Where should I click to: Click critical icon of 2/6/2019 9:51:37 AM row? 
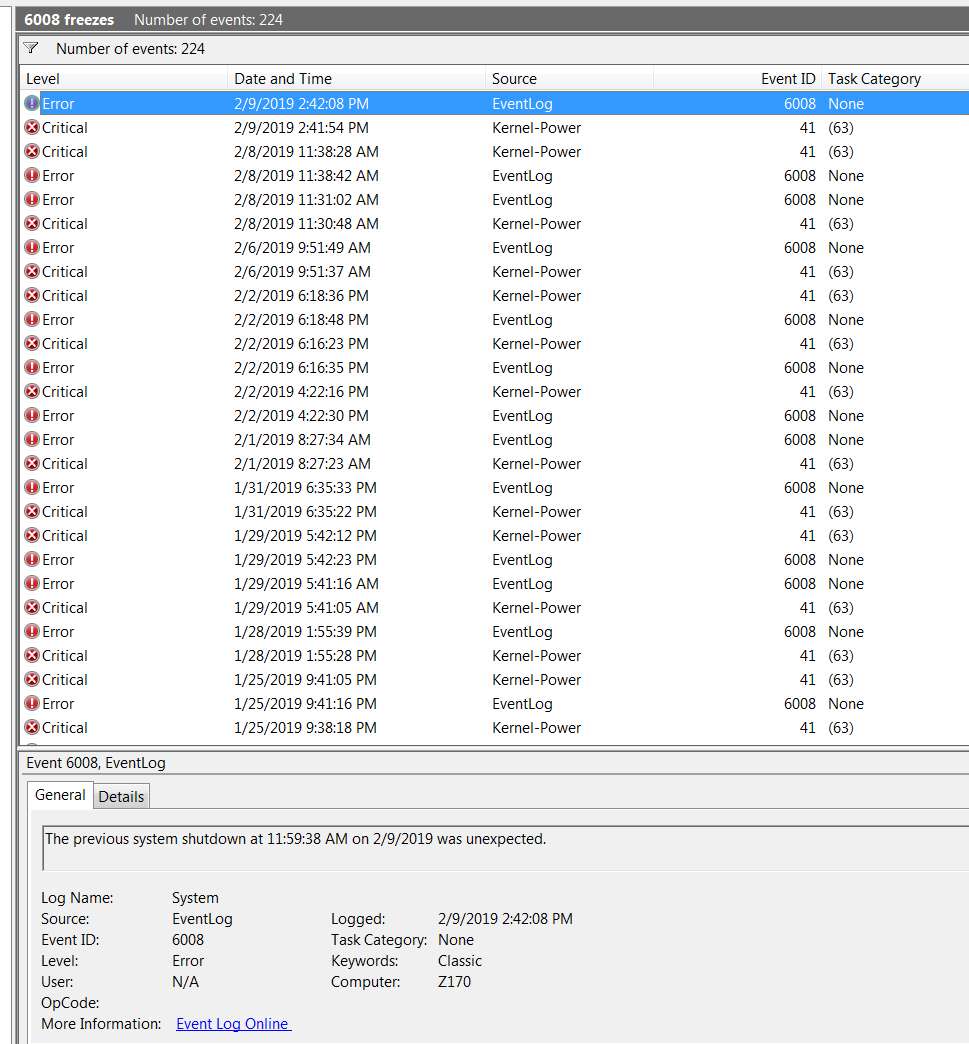[x=32, y=271]
